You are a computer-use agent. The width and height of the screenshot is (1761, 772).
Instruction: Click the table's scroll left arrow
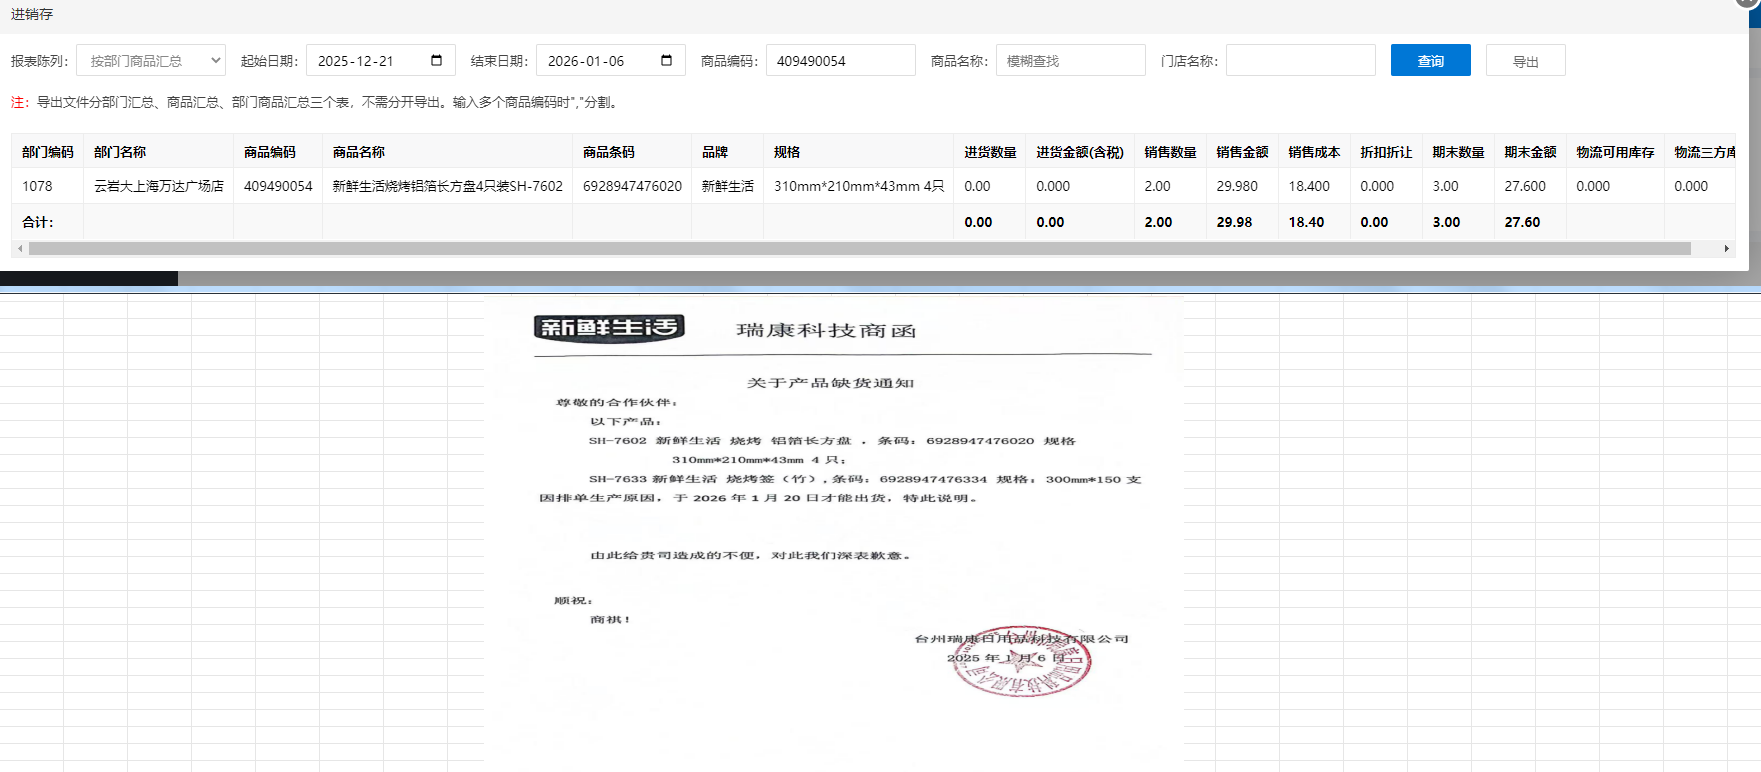click(20, 249)
